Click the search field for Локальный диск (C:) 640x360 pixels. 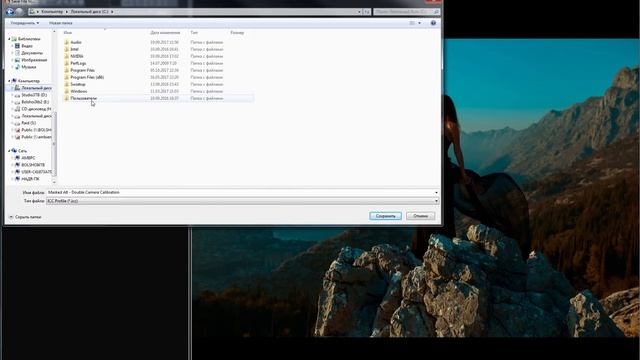coord(407,12)
